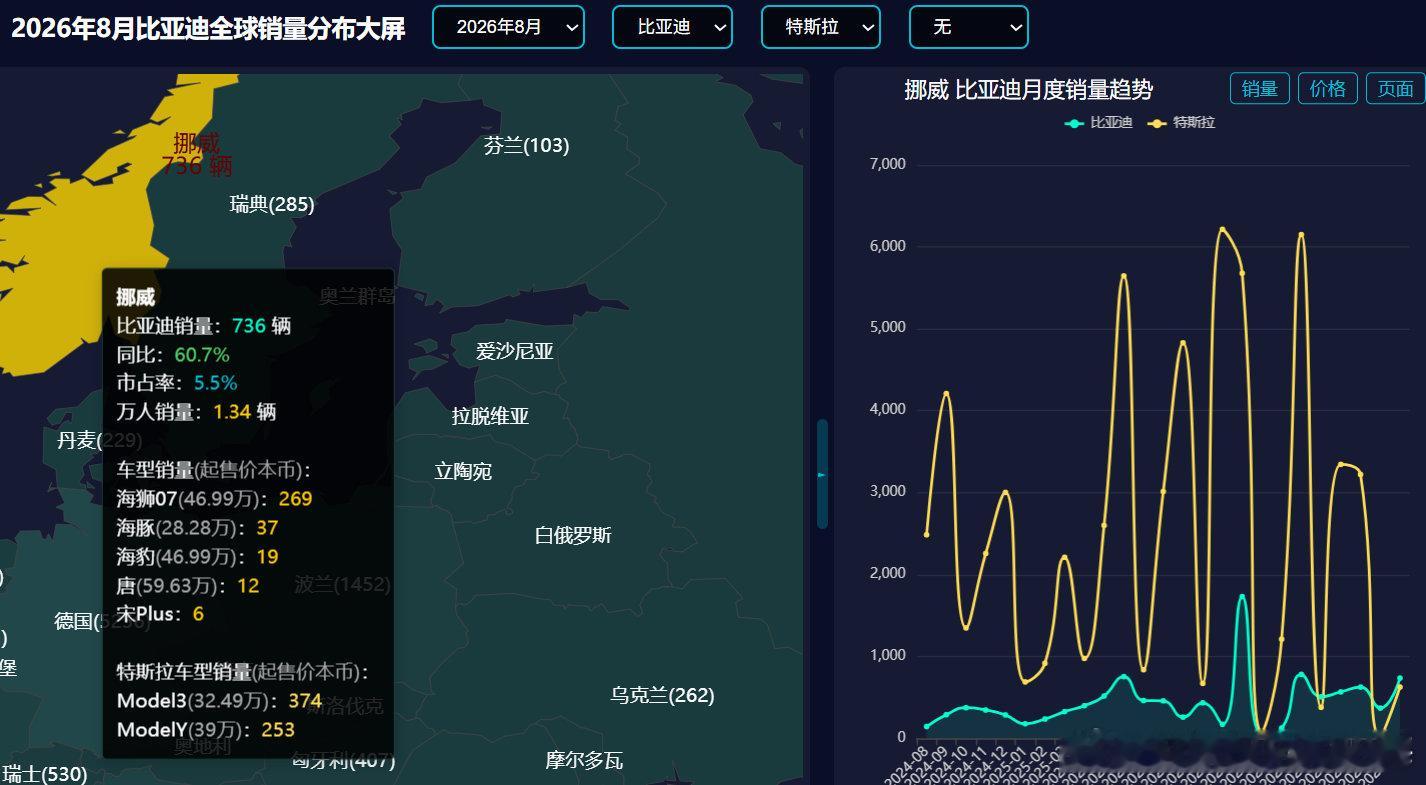Viewport: 1426px width, 785px height.
Task: Click the chart title 挪威 比亚迪月度销量趋势
Action: point(1028,90)
